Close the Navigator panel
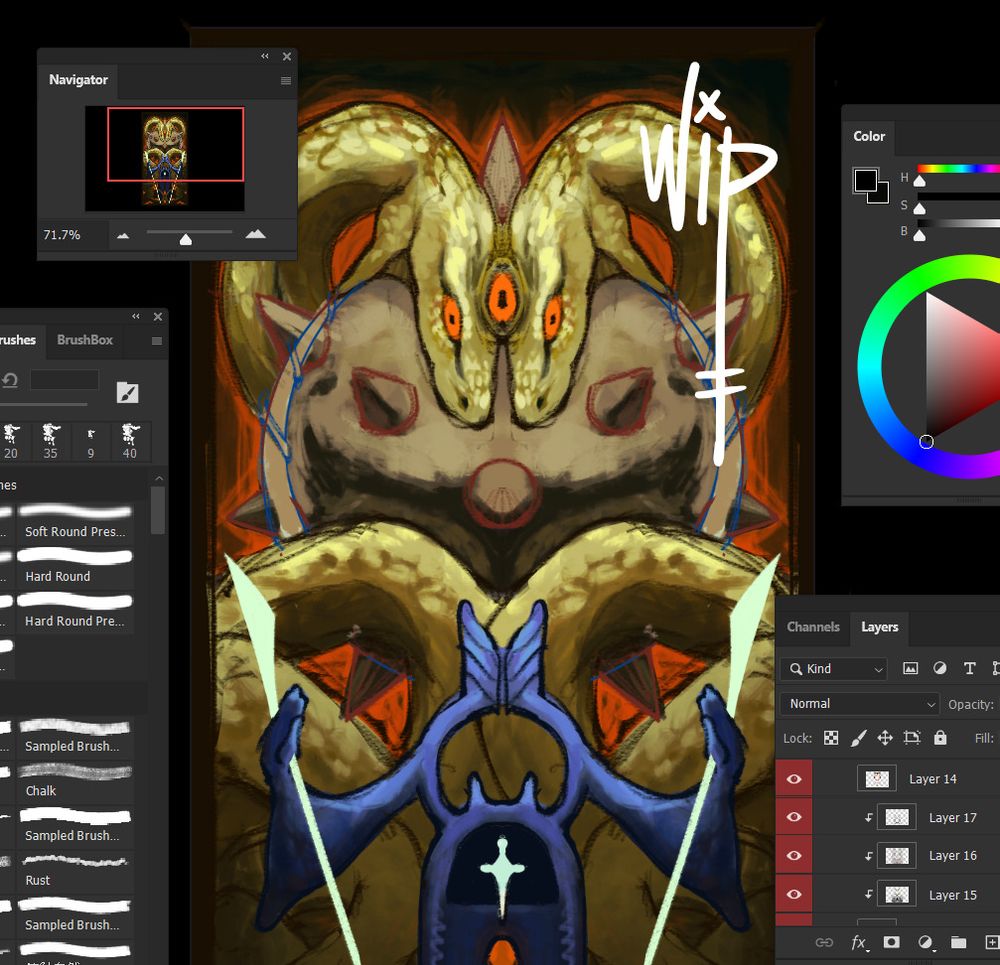Image resolution: width=1000 pixels, height=965 pixels. [287, 56]
